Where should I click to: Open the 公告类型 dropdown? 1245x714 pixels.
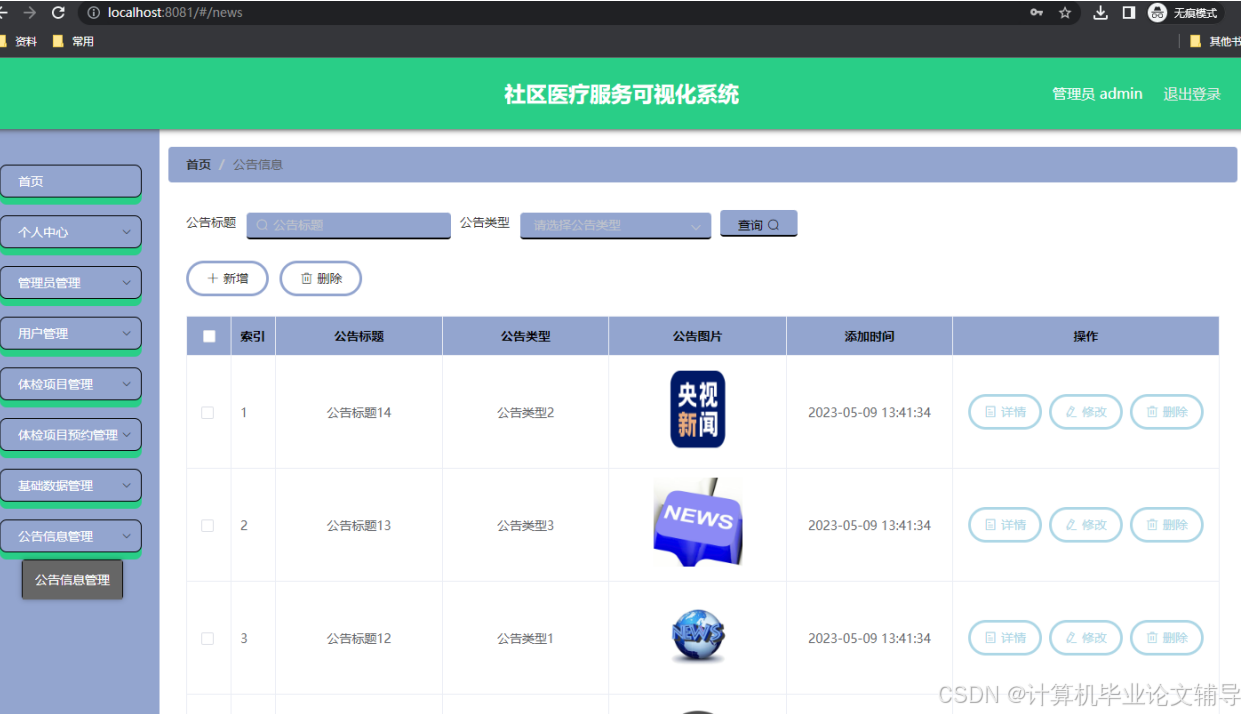pyautogui.click(x=614, y=226)
